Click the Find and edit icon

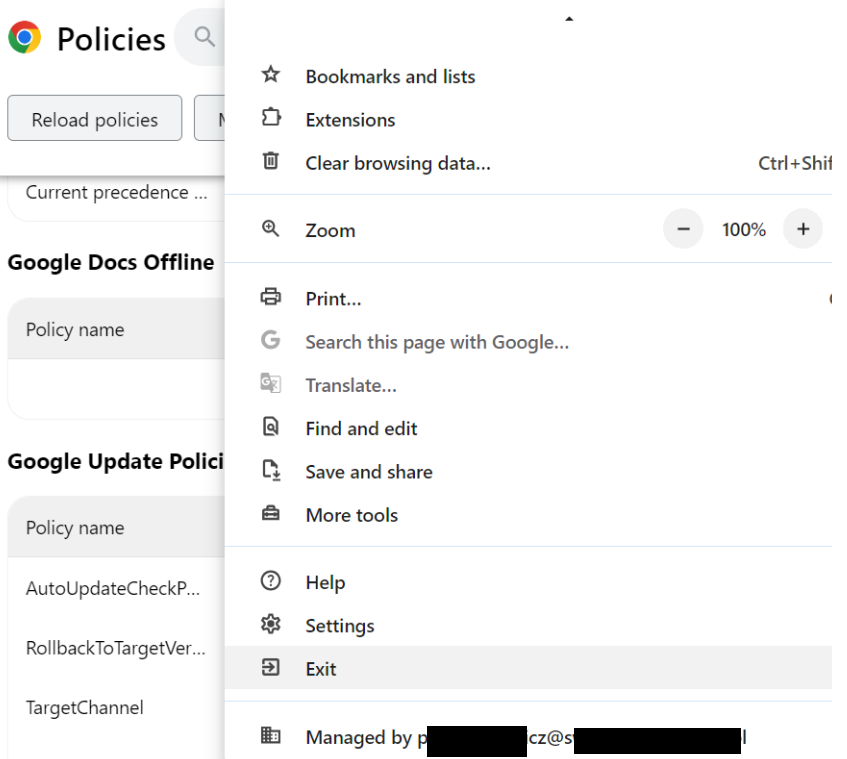(271, 427)
